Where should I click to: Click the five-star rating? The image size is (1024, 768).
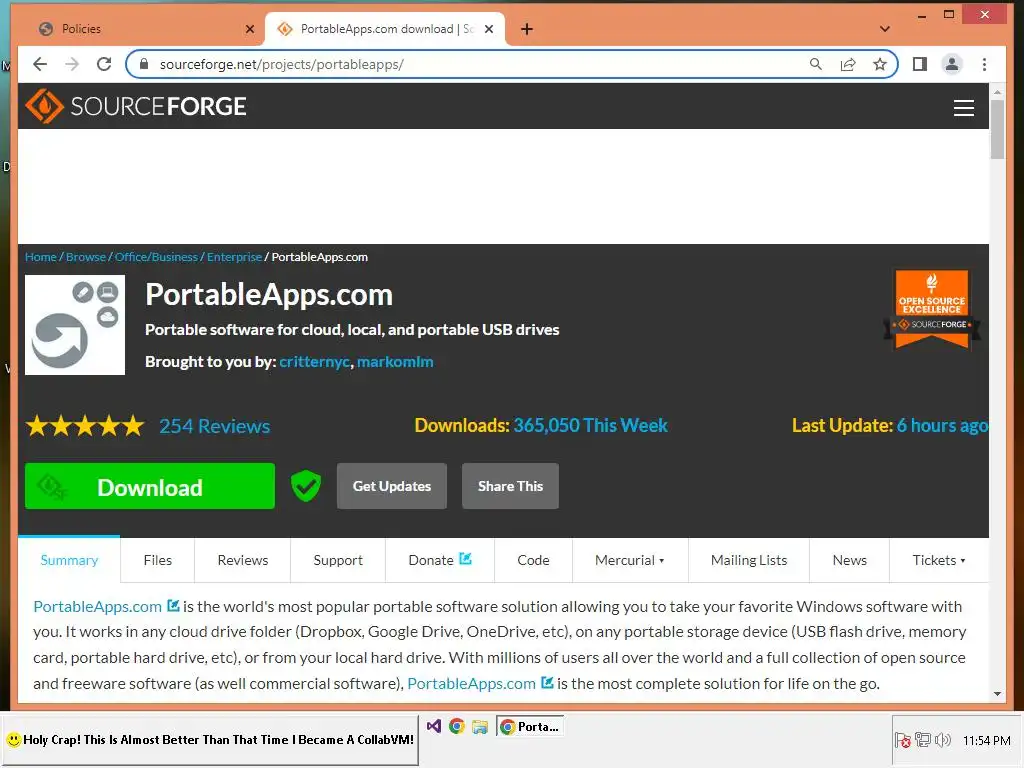[85, 426]
